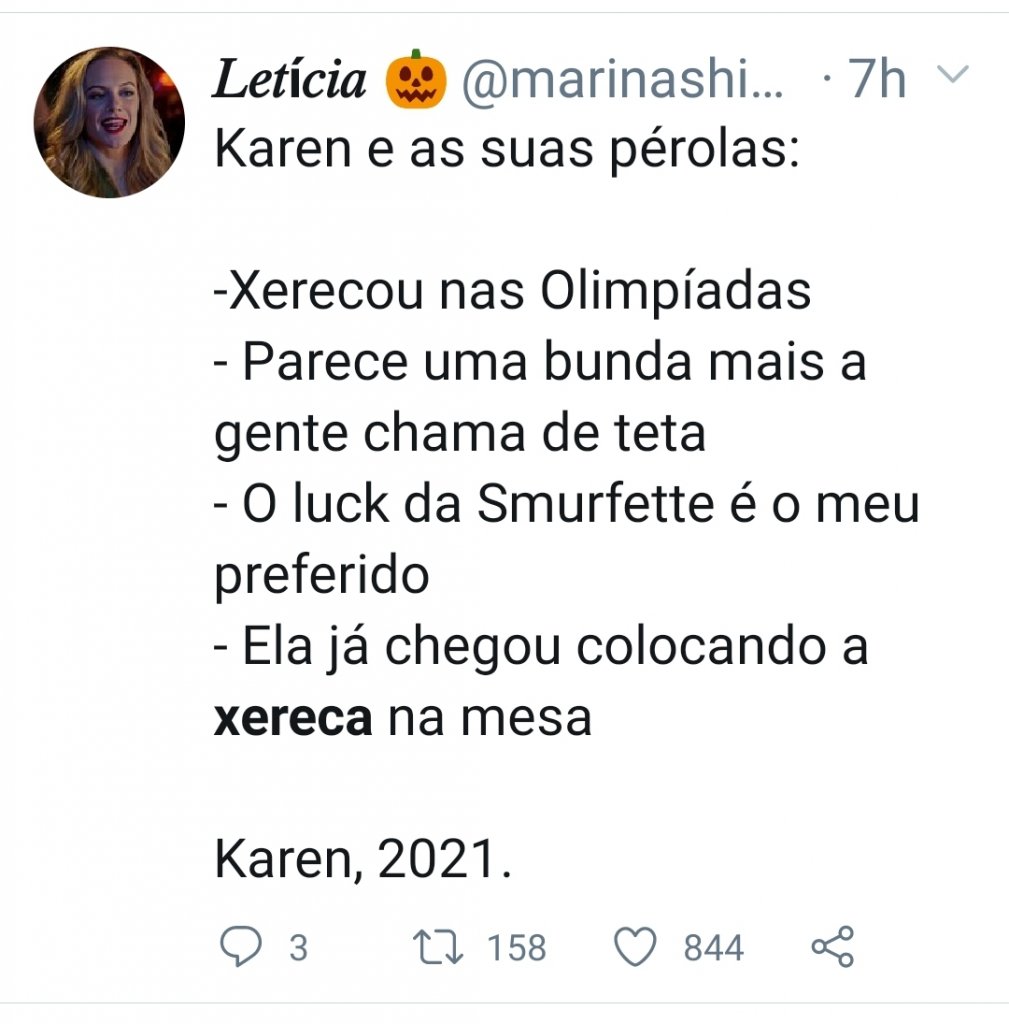Viewport: 1009px width, 1024px height.
Task: Click the 'Ela já chegou colocando a' line
Action: point(541,647)
